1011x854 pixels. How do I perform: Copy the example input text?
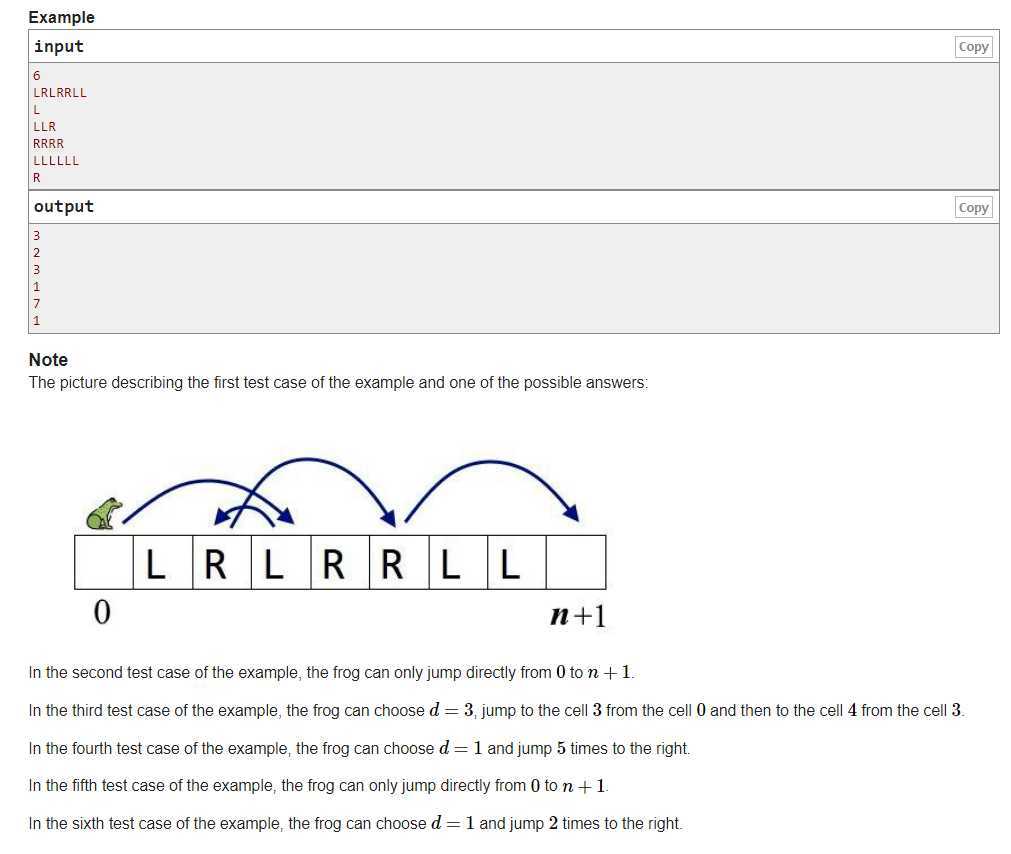973,47
